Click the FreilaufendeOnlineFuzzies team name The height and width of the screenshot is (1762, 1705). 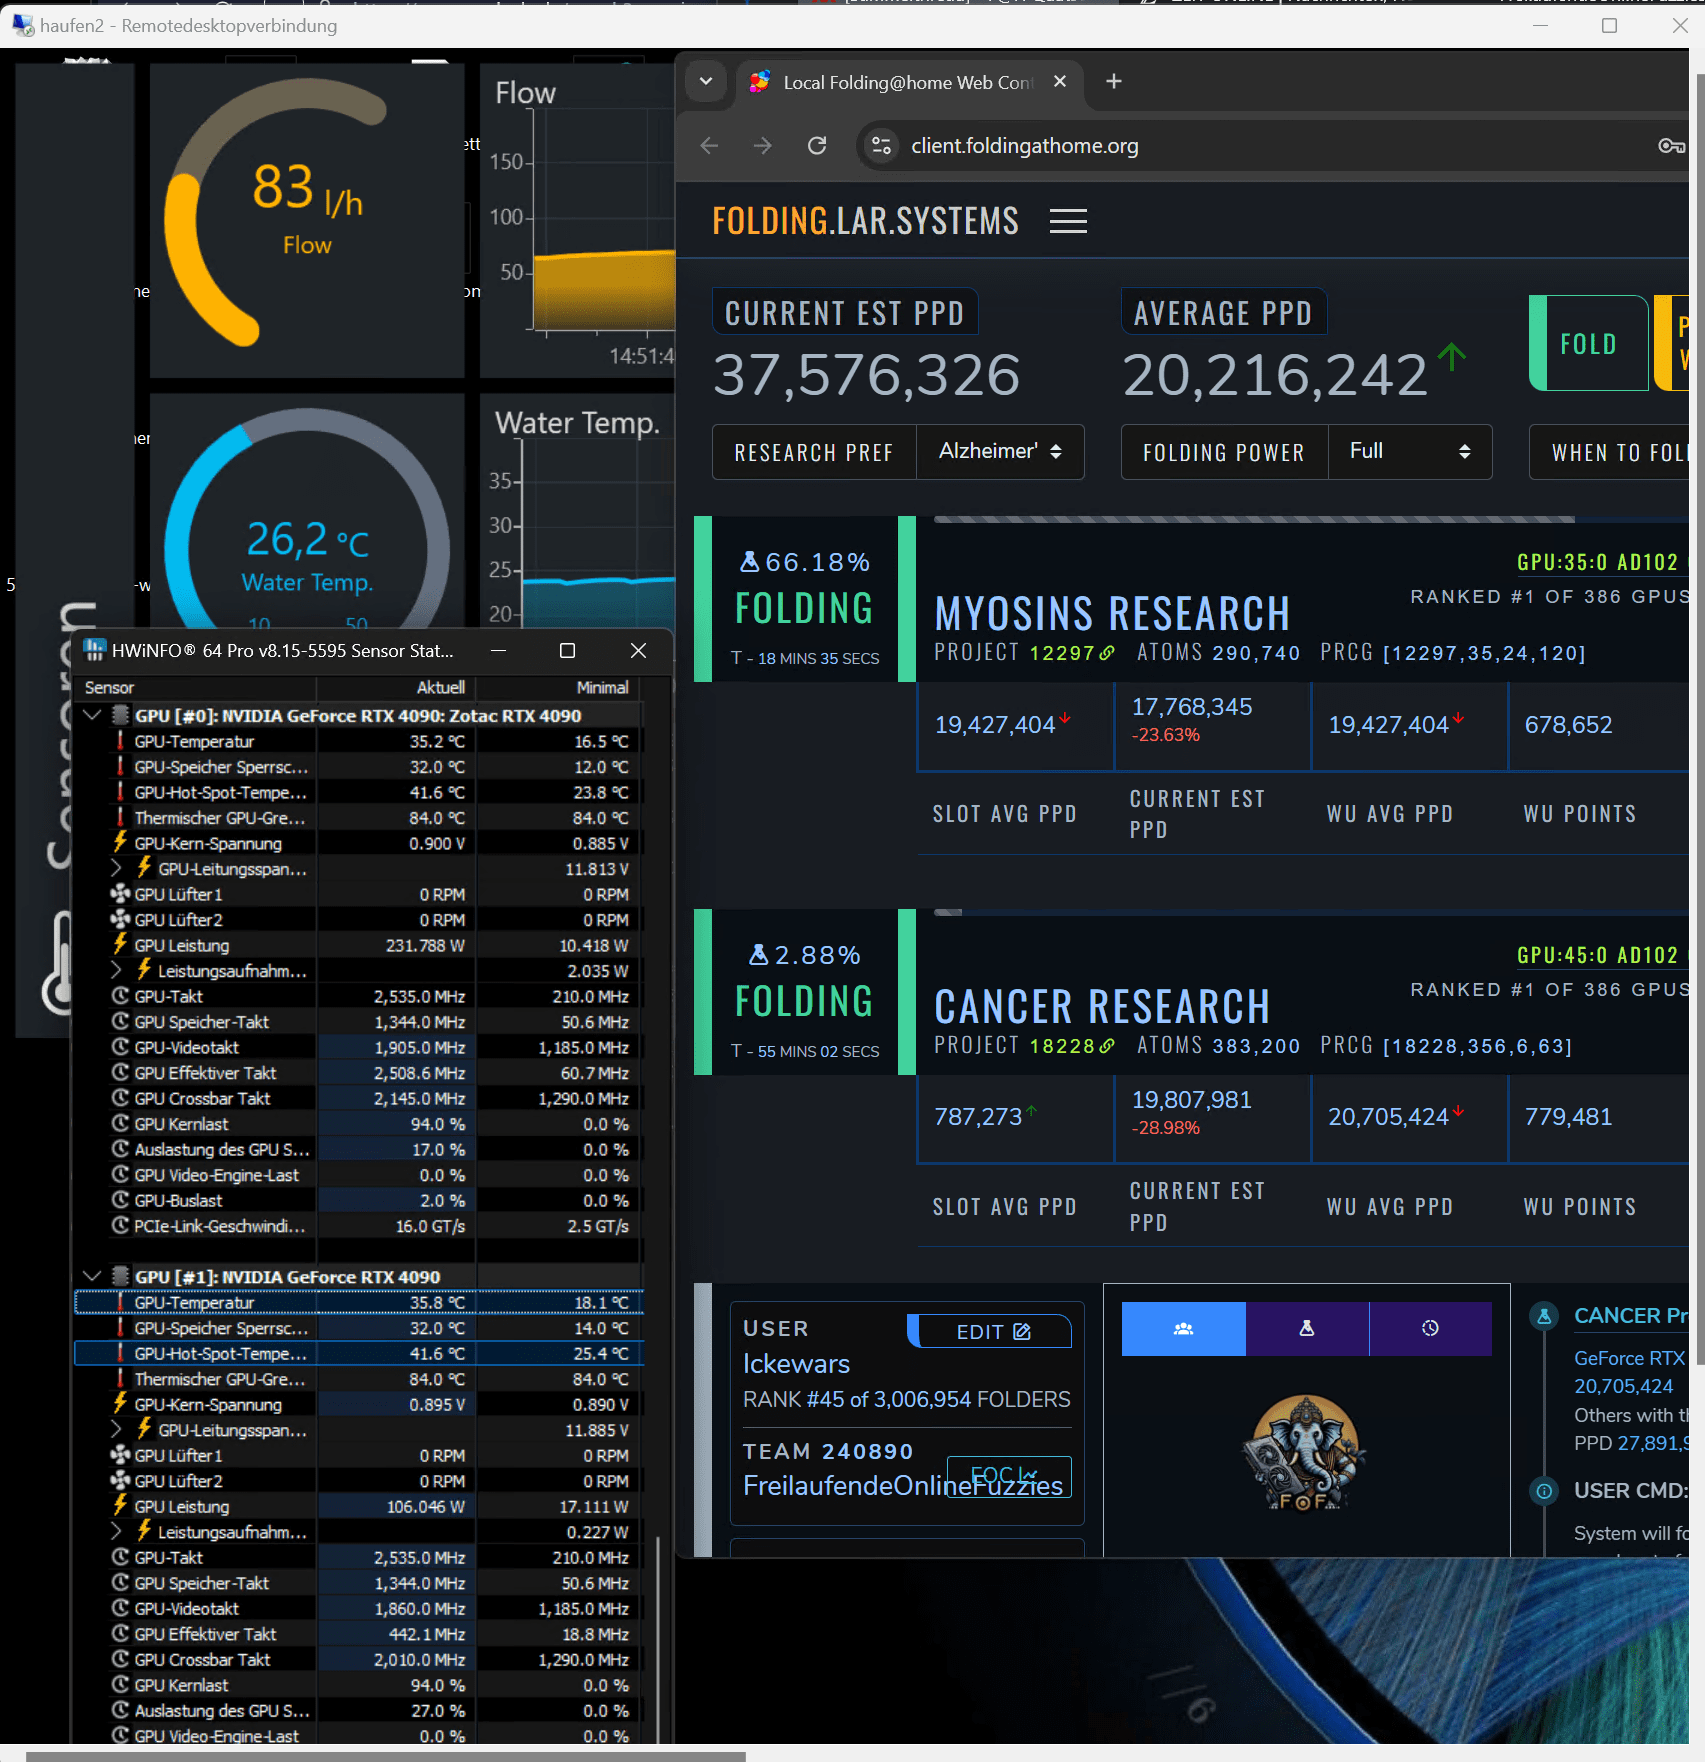(903, 1486)
